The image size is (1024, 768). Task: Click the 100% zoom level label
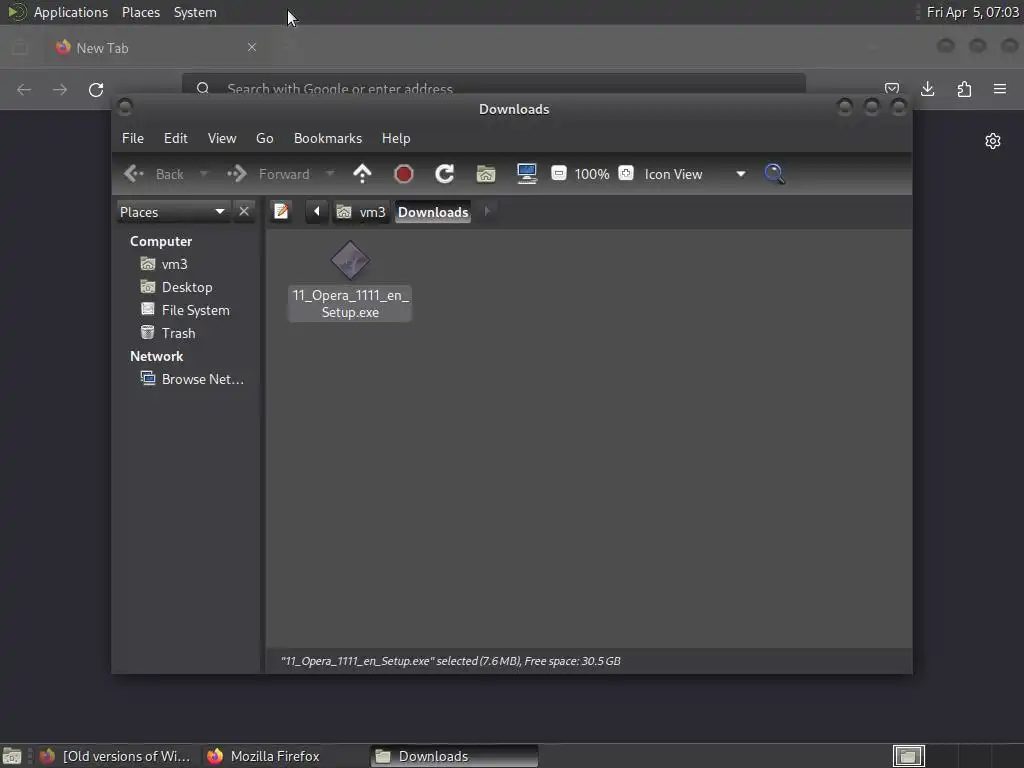pyautogui.click(x=592, y=174)
